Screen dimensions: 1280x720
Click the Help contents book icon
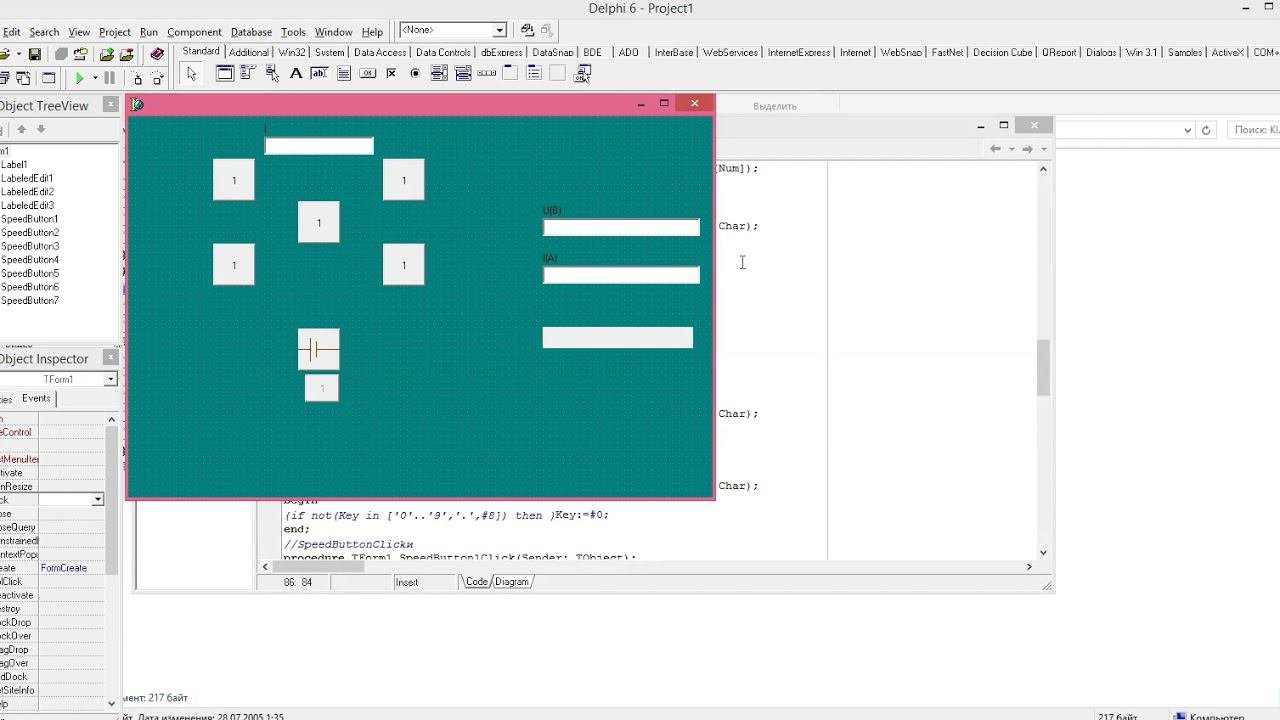(157, 54)
